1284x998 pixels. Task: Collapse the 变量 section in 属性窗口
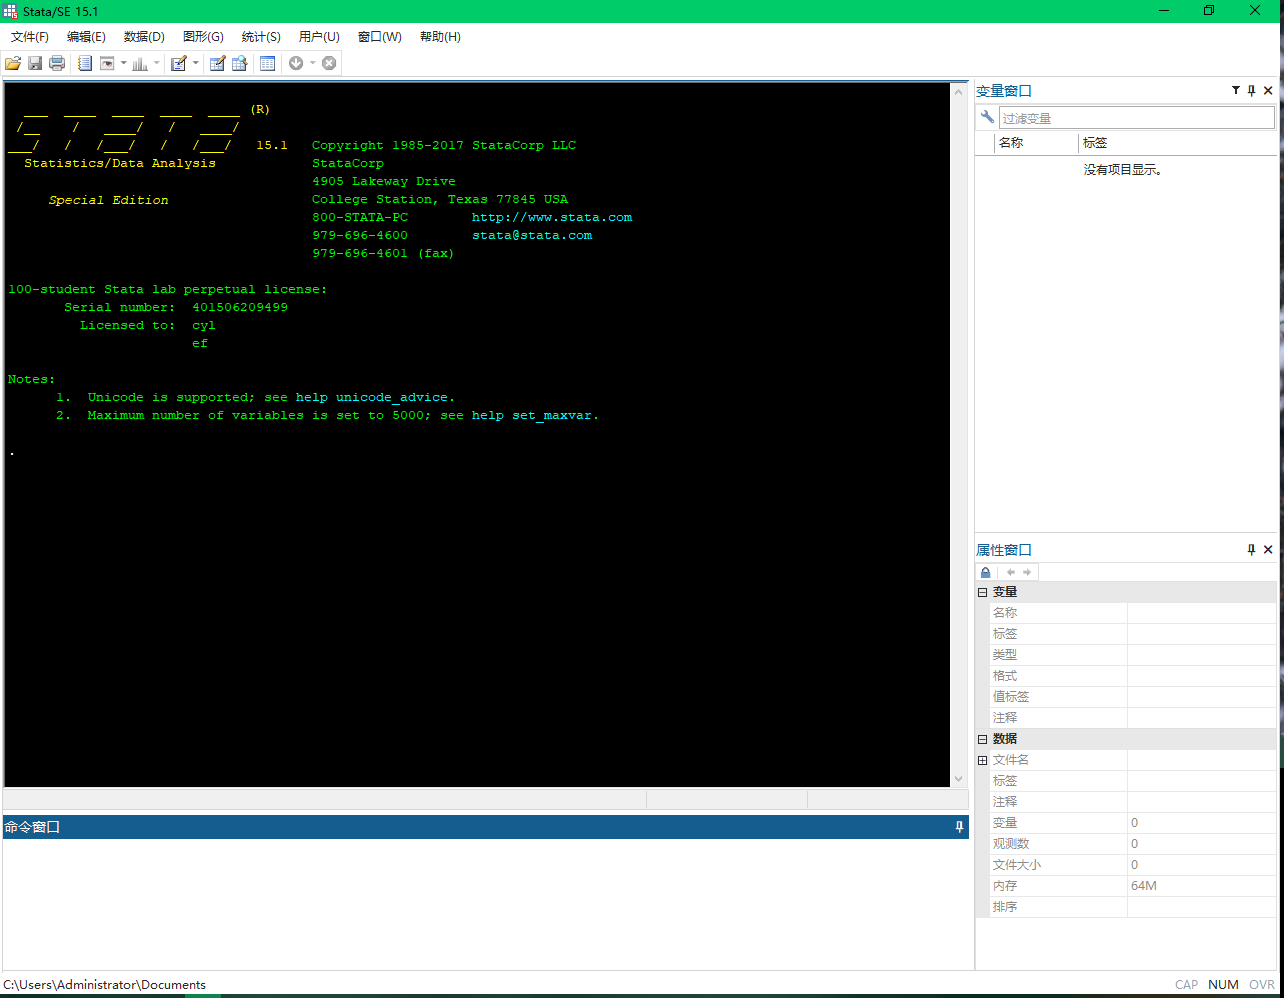tap(983, 592)
